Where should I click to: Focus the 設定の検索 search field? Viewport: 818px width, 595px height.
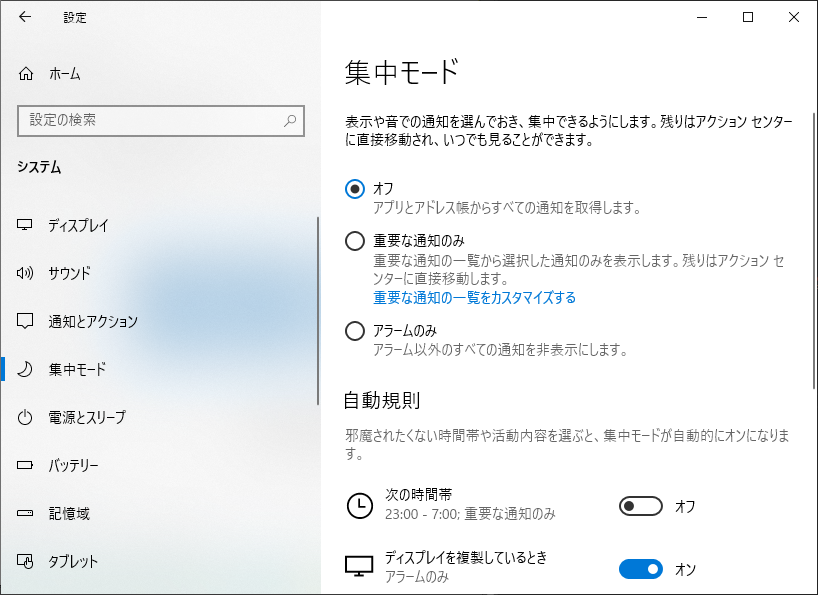(161, 121)
